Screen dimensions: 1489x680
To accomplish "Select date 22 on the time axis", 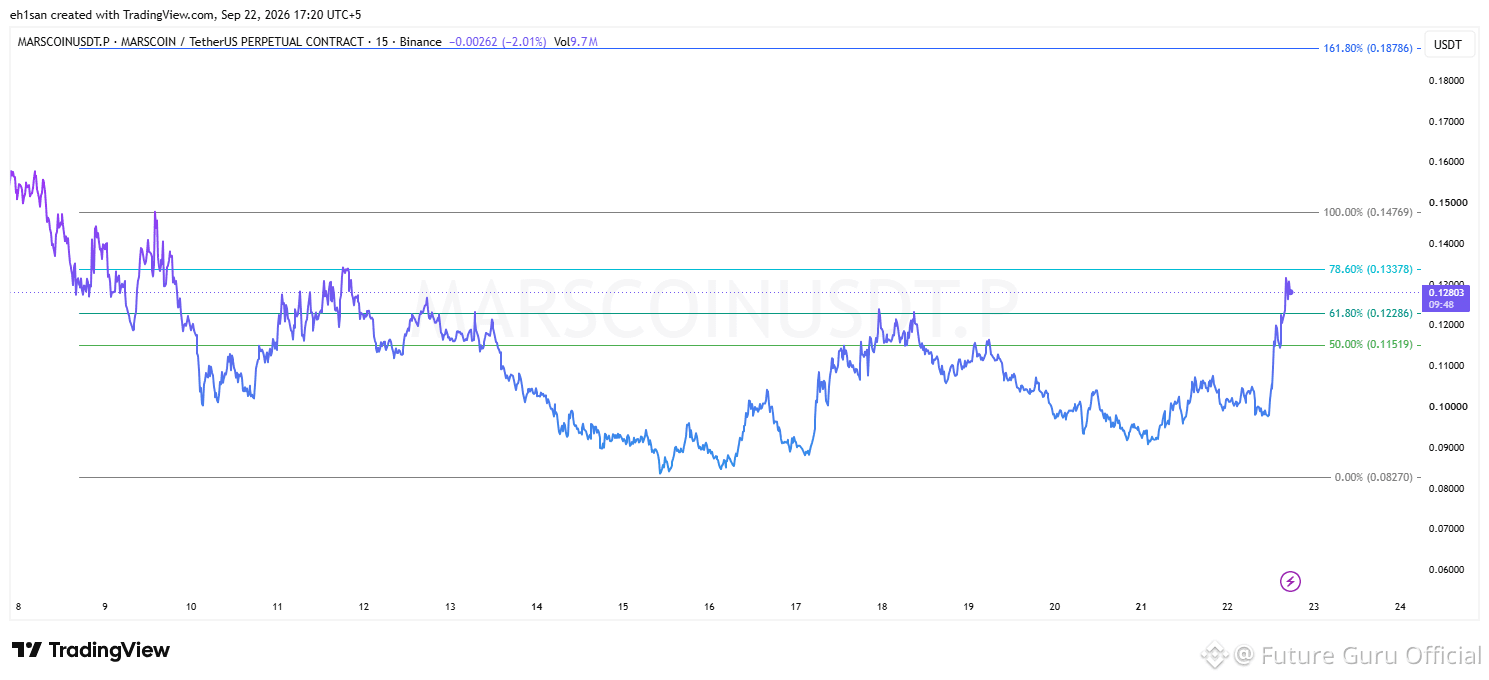I will [x=1228, y=607].
